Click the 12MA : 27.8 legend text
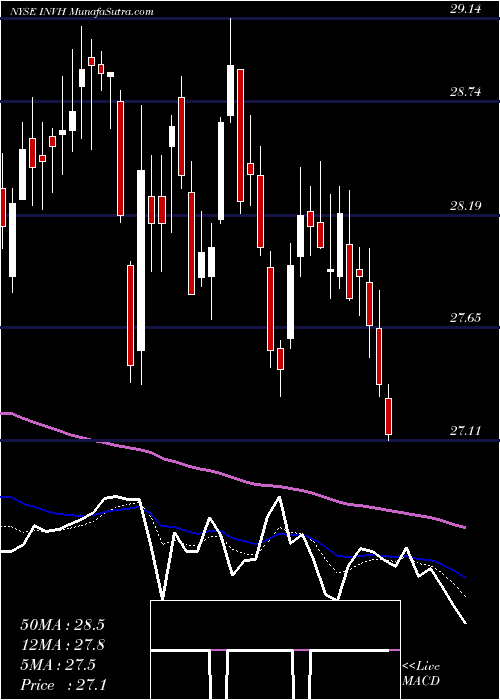 pyautogui.click(x=62, y=645)
